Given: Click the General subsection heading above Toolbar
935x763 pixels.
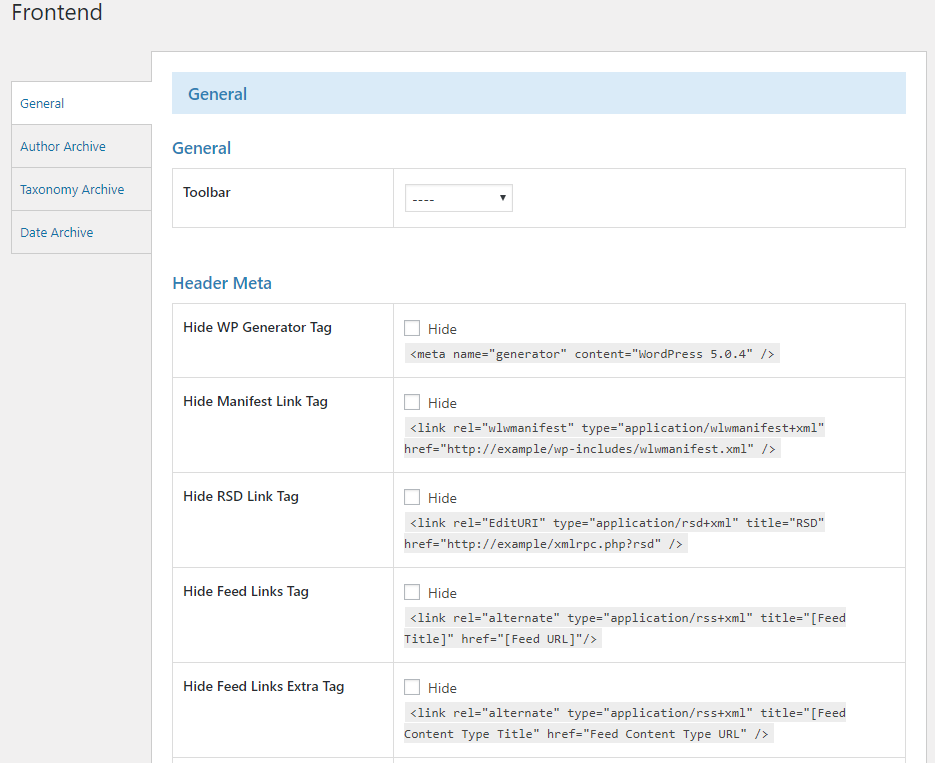Looking at the screenshot, I should [x=202, y=148].
